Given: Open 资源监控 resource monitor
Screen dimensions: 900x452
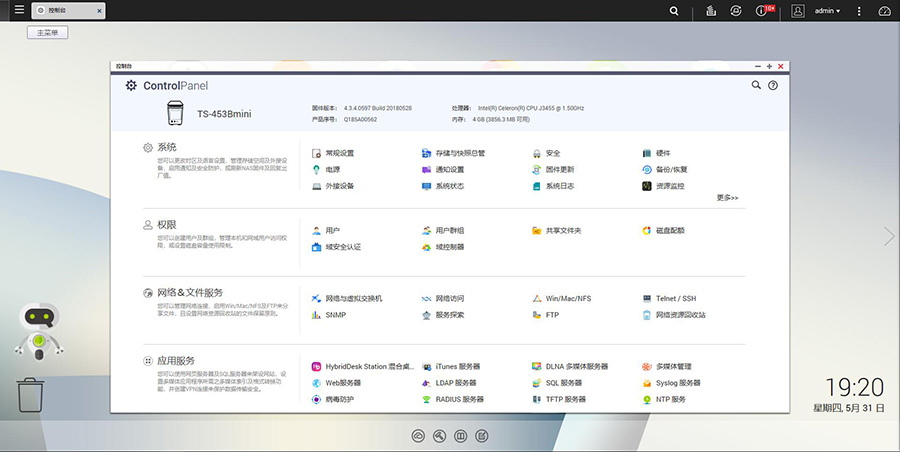Looking at the screenshot, I should point(669,186).
